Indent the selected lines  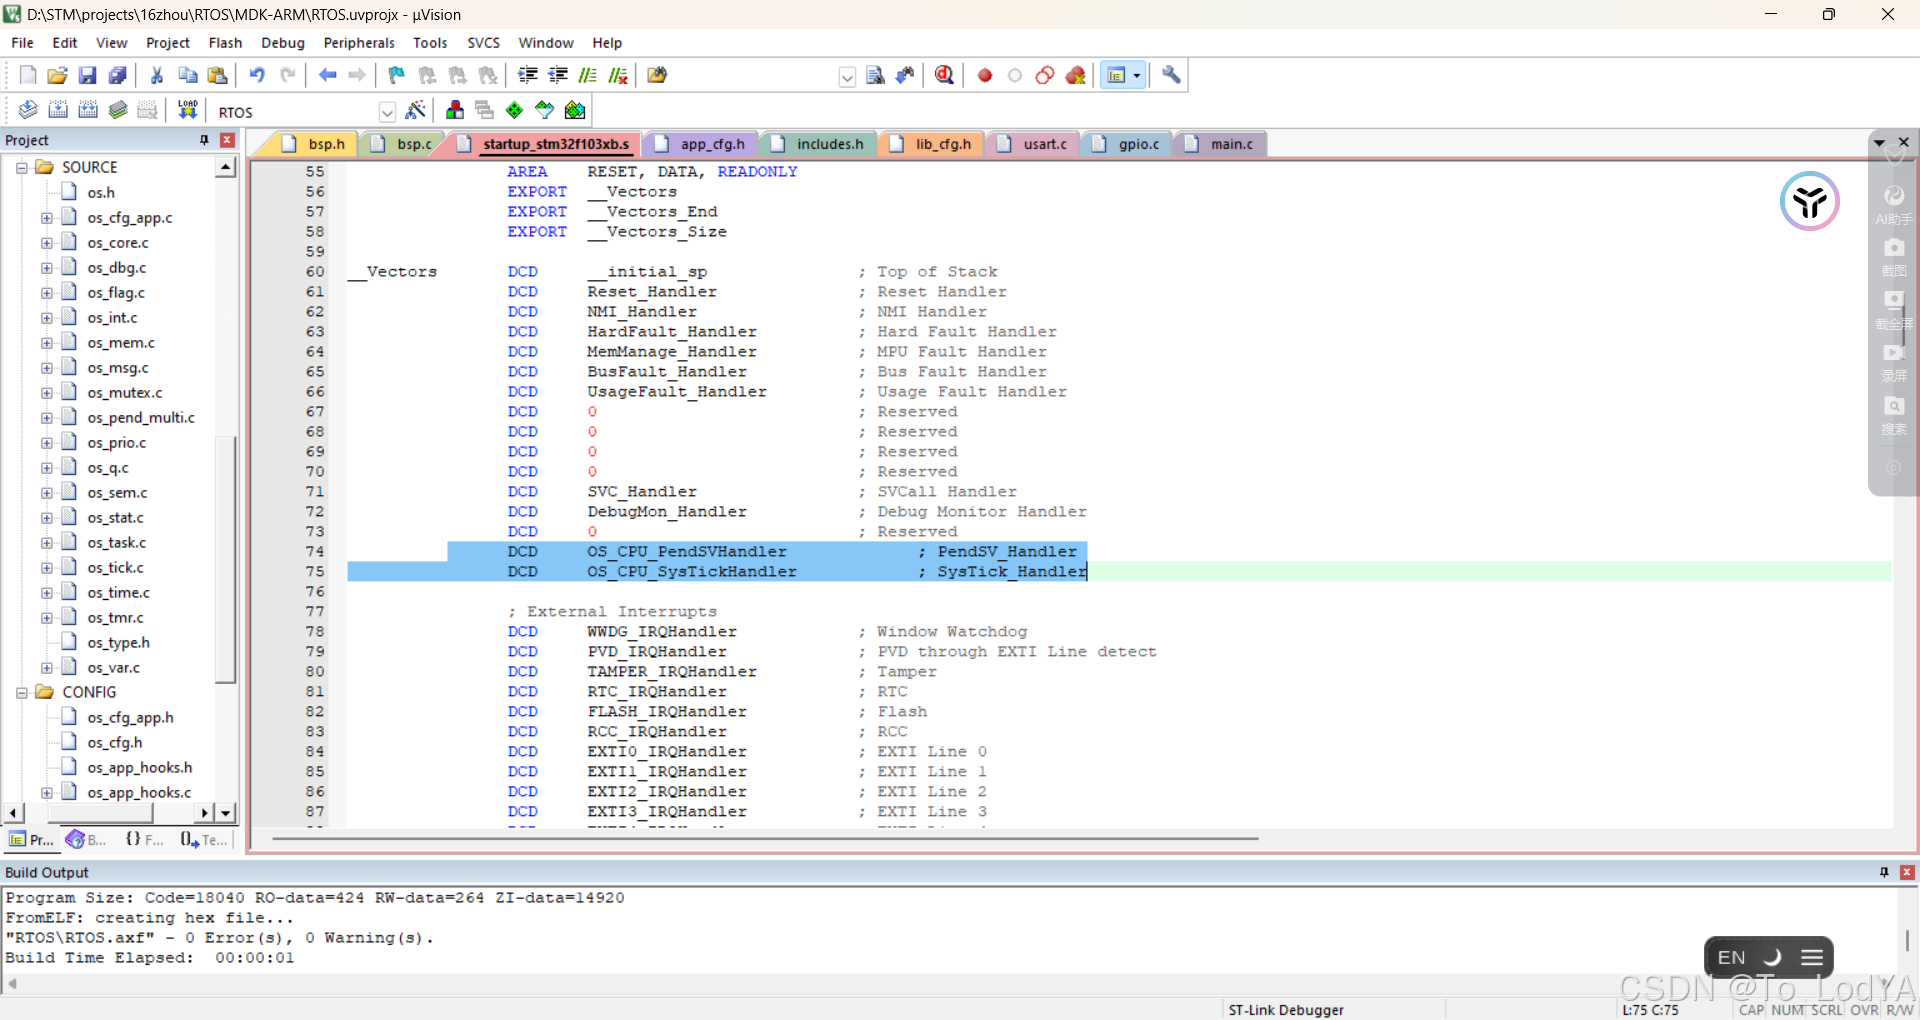(x=528, y=75)
